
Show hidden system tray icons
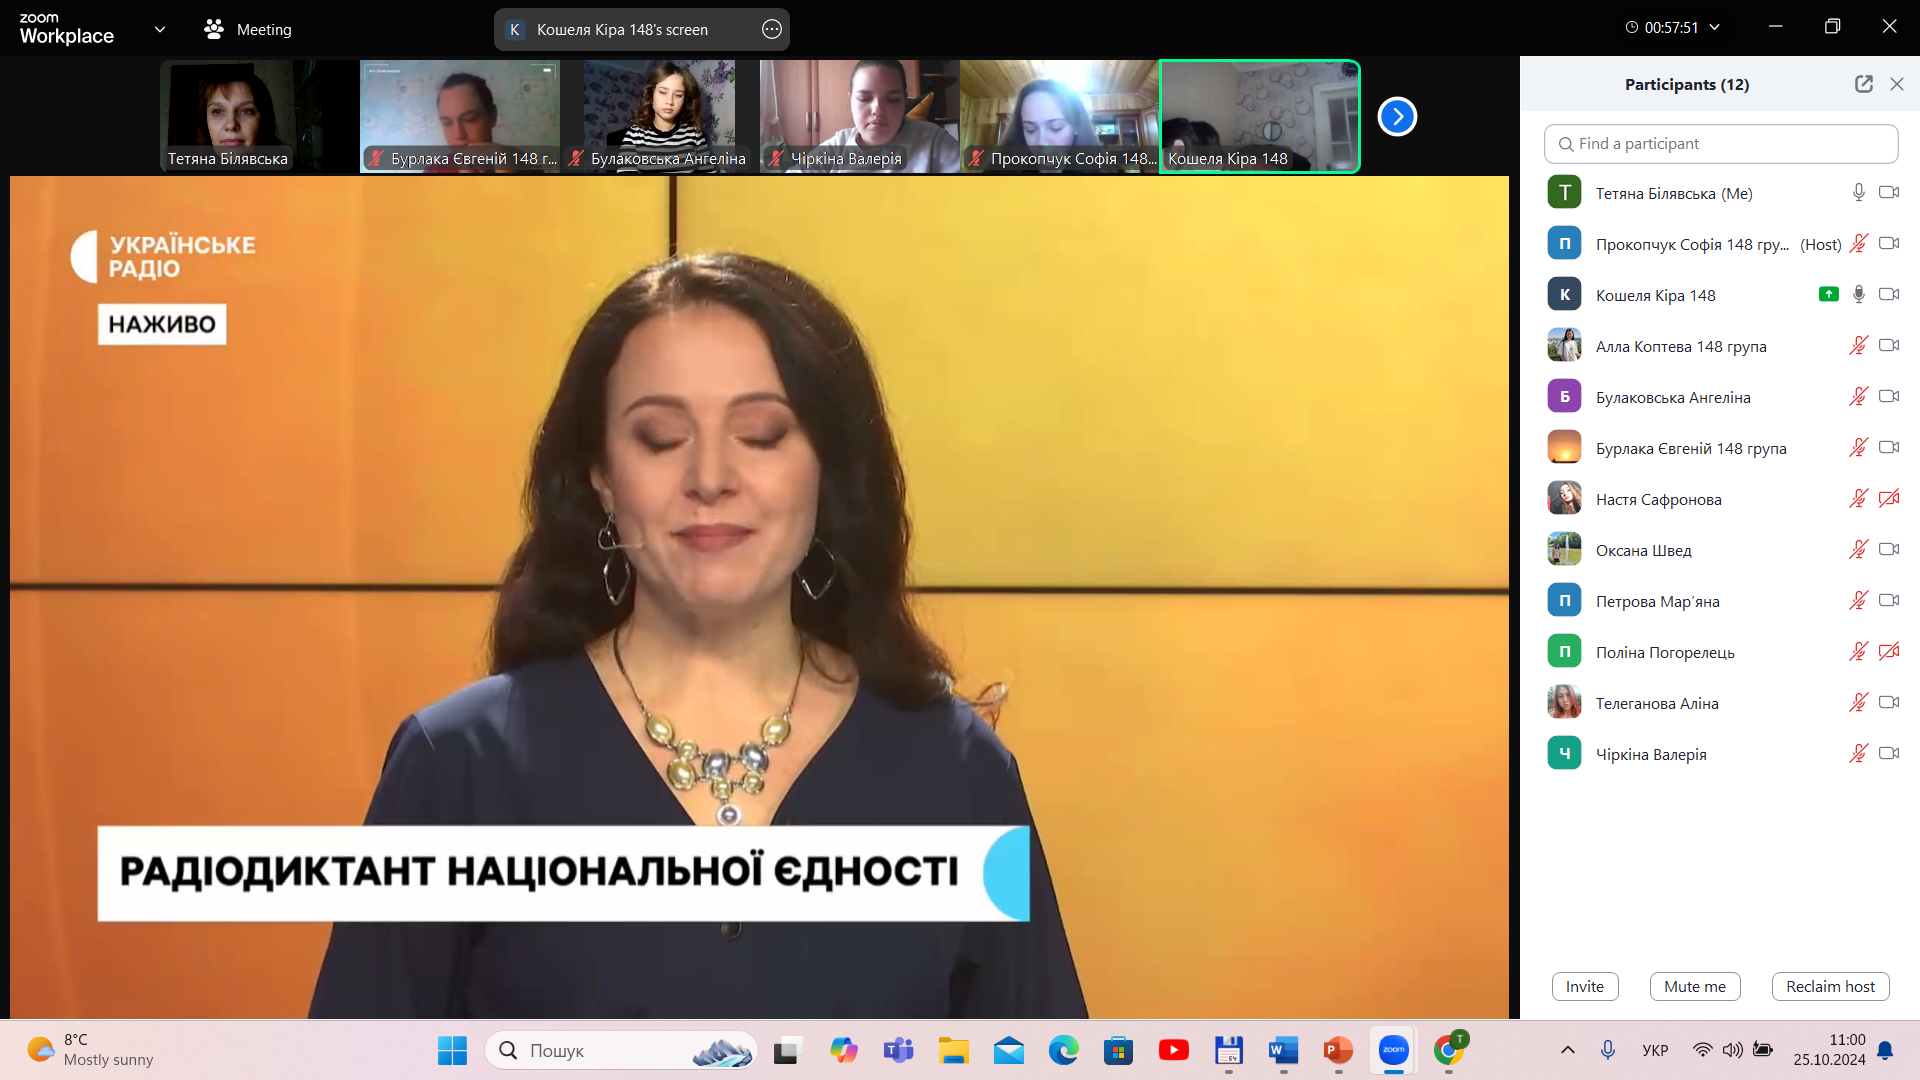(1567, 1050)
